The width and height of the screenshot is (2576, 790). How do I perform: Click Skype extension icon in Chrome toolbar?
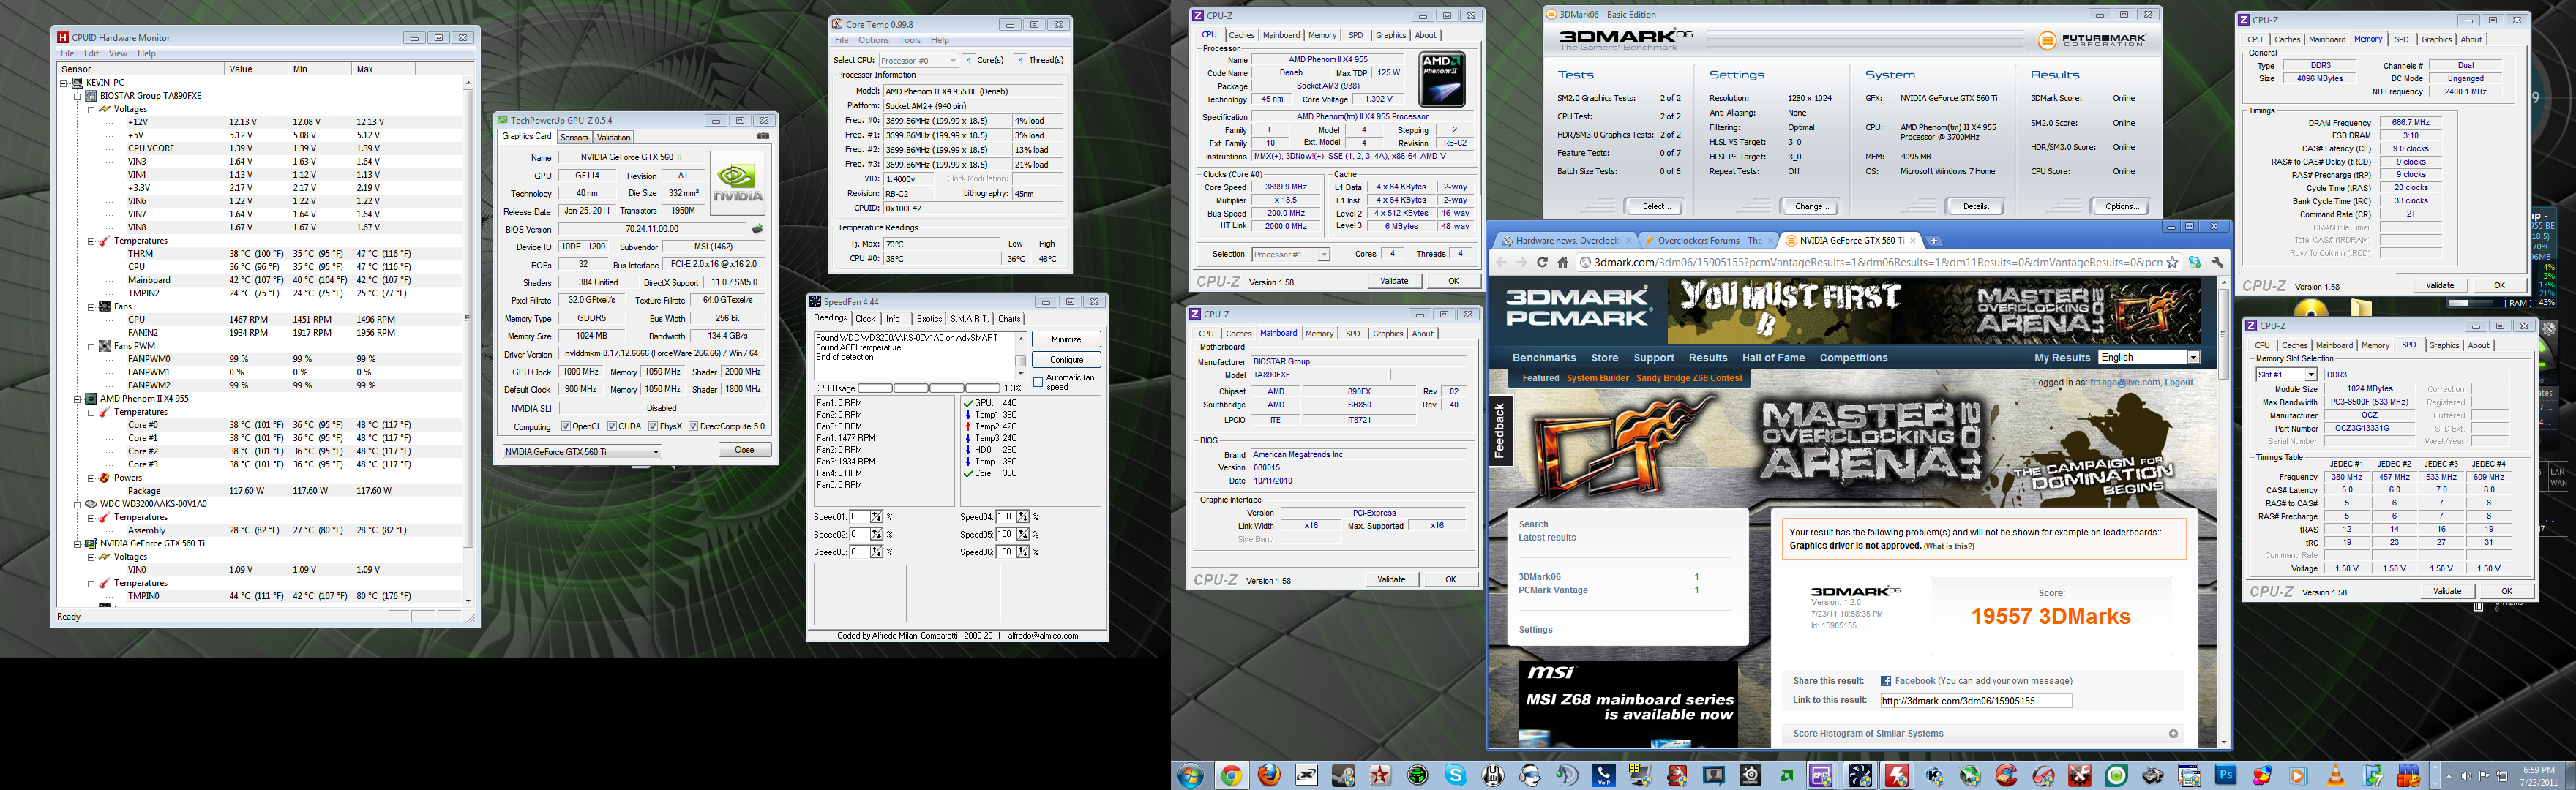[x=2194, y=262]
